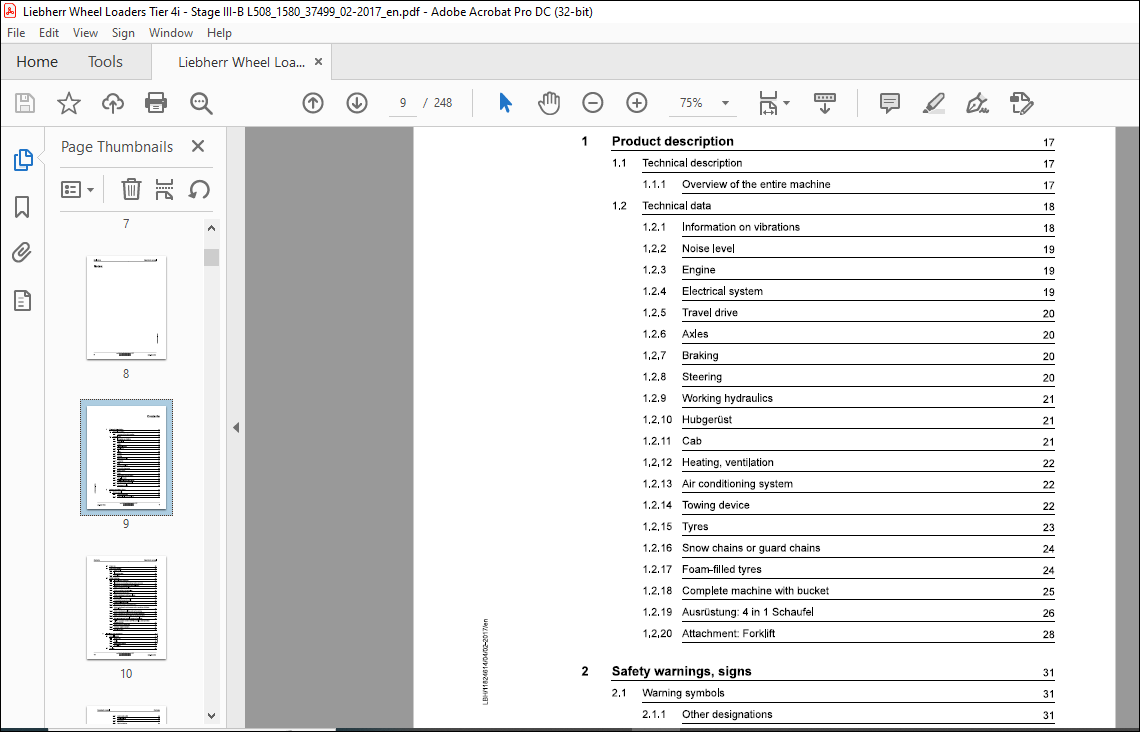This screenshot has width=1140, height=732.
Task: Click thumbnails scrollbar up arrow
Action: click(212, 228)
